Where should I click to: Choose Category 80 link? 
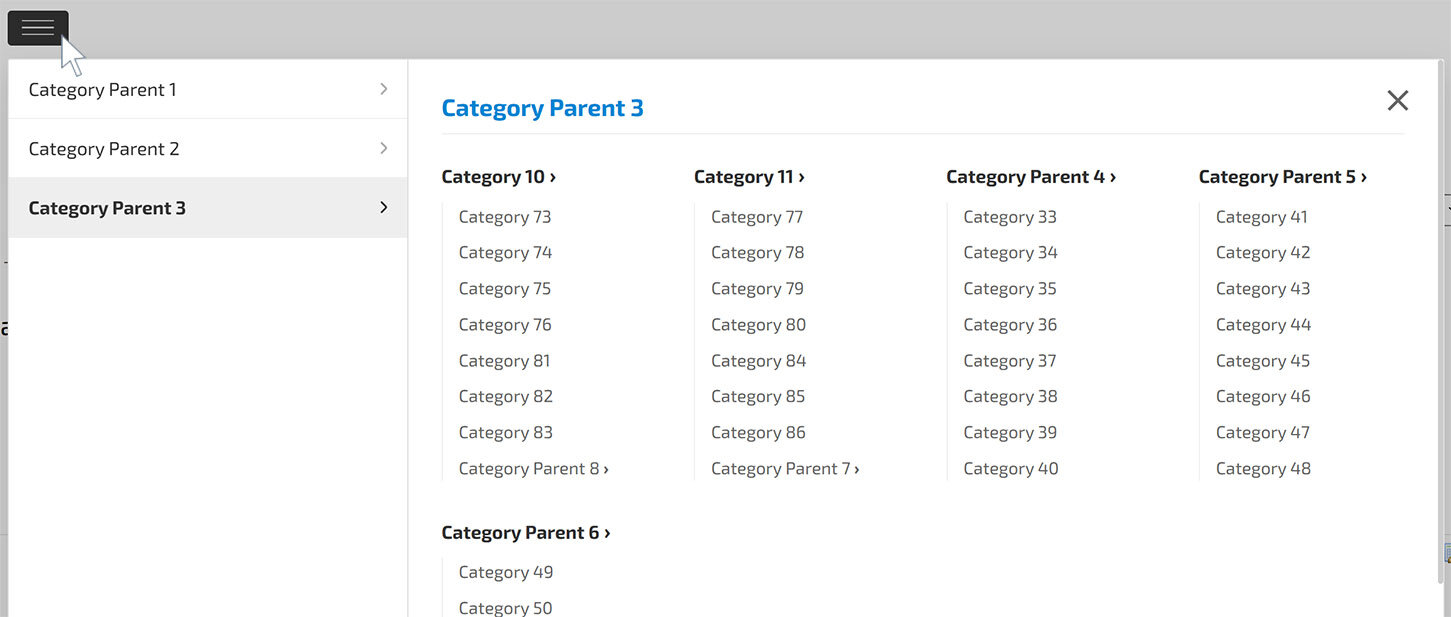pyautogui.click(x=758, y=325)
